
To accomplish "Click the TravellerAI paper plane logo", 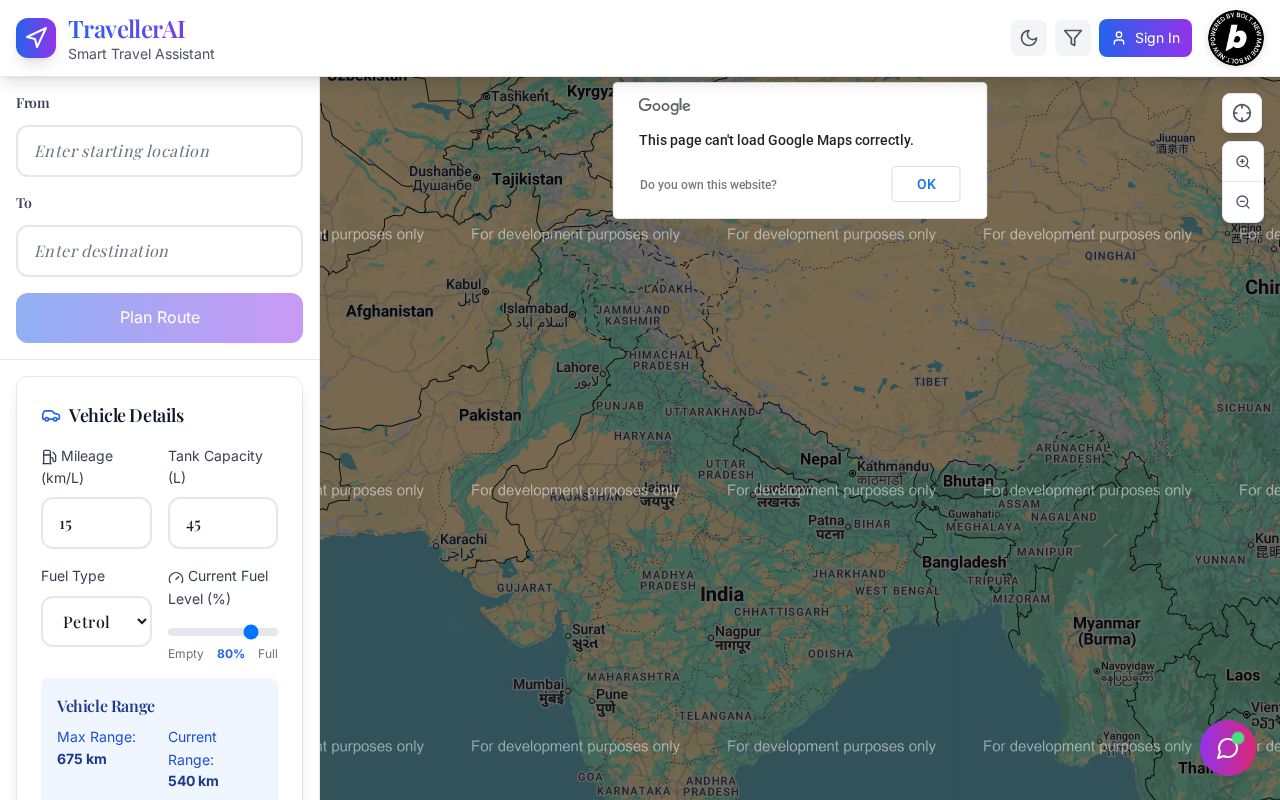I will (x=36, y=38).
